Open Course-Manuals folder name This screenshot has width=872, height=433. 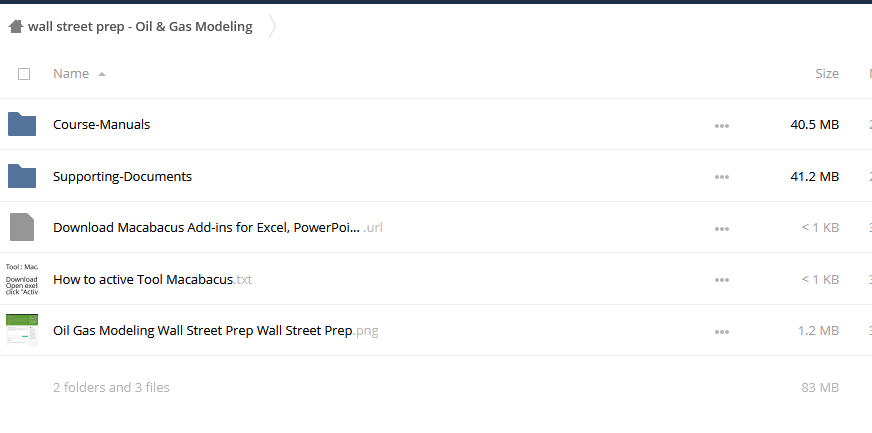[x=101, y=125]
